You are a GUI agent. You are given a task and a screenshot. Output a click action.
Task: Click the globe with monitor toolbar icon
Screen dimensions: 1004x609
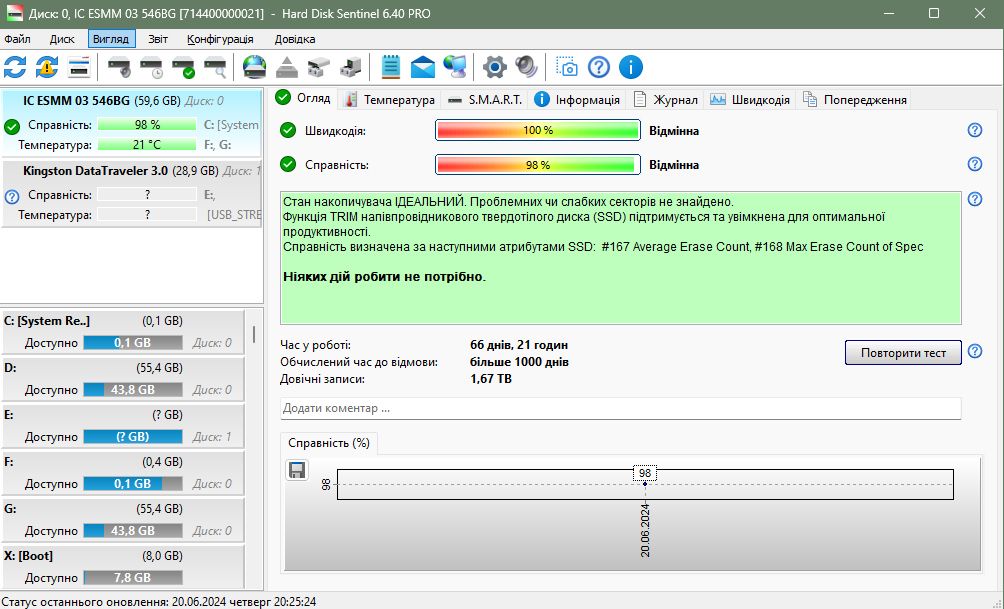pyautogui.click(x=455, y=67)
